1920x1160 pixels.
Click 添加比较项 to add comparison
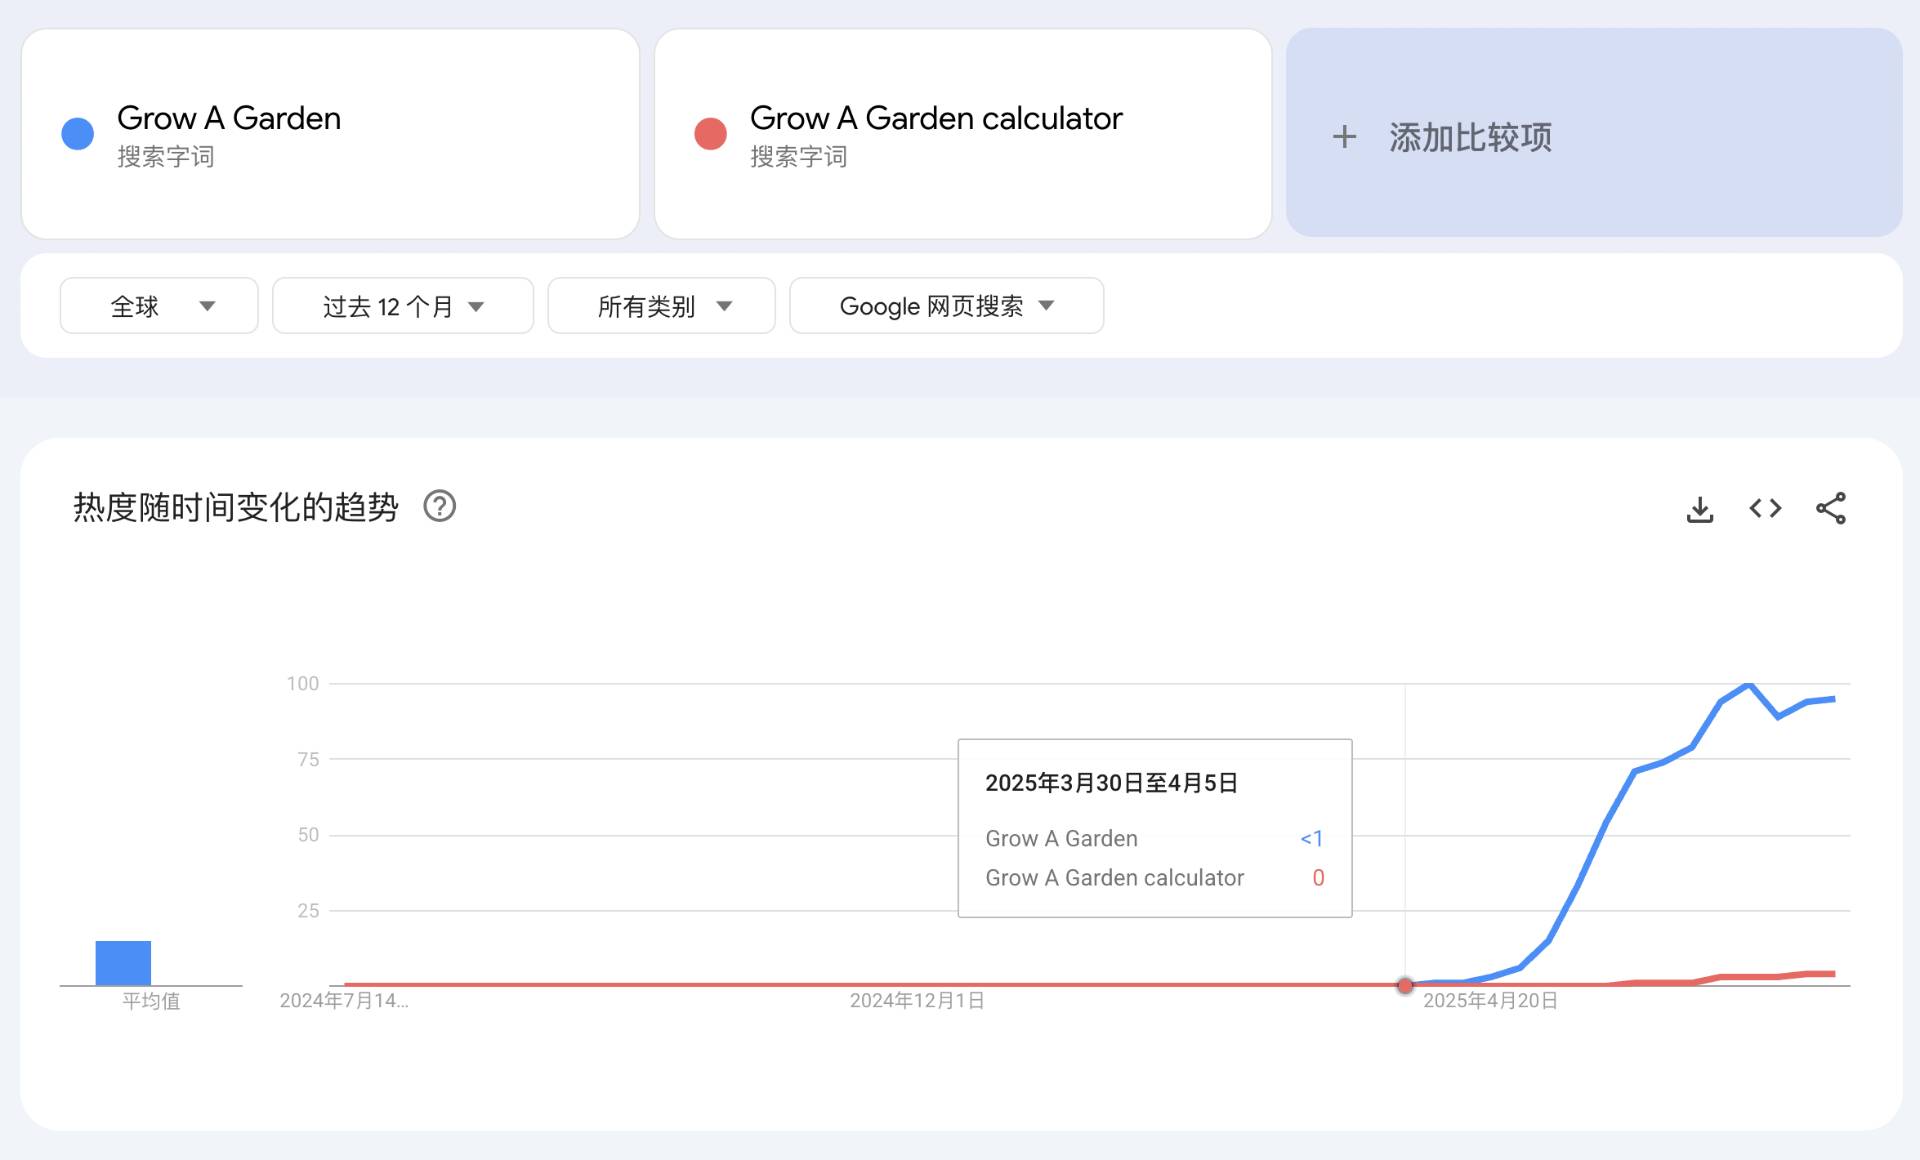tap(1594, 133)
